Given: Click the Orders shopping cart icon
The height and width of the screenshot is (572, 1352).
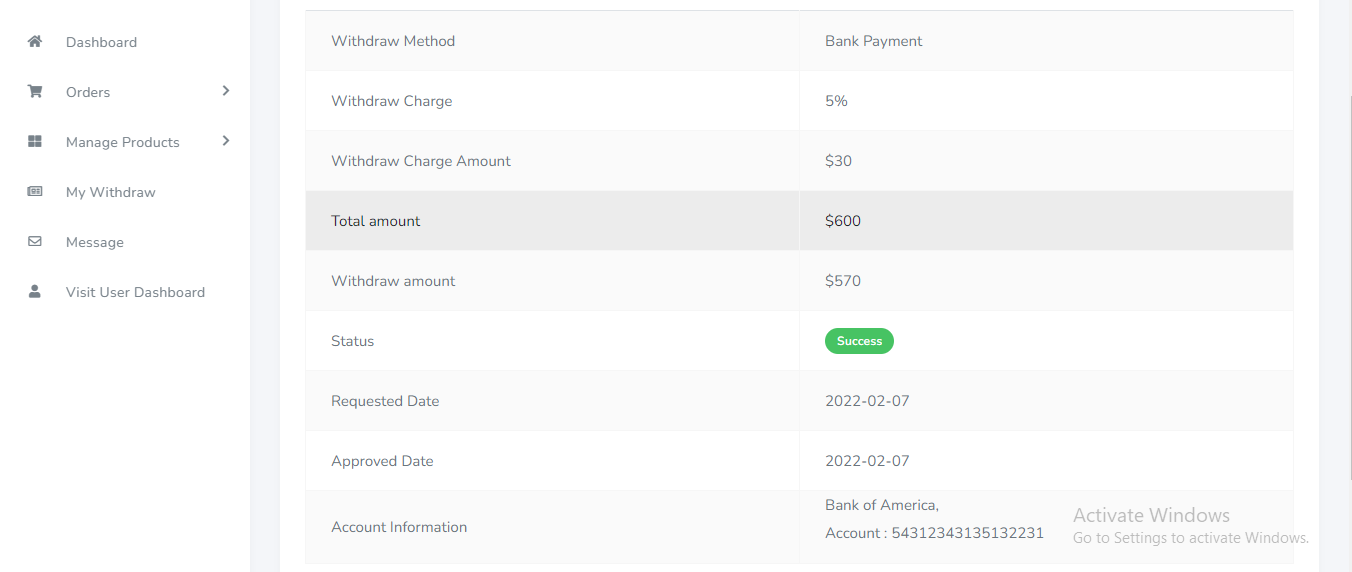Looking at the screenshot, I should (x=35, y=92).
